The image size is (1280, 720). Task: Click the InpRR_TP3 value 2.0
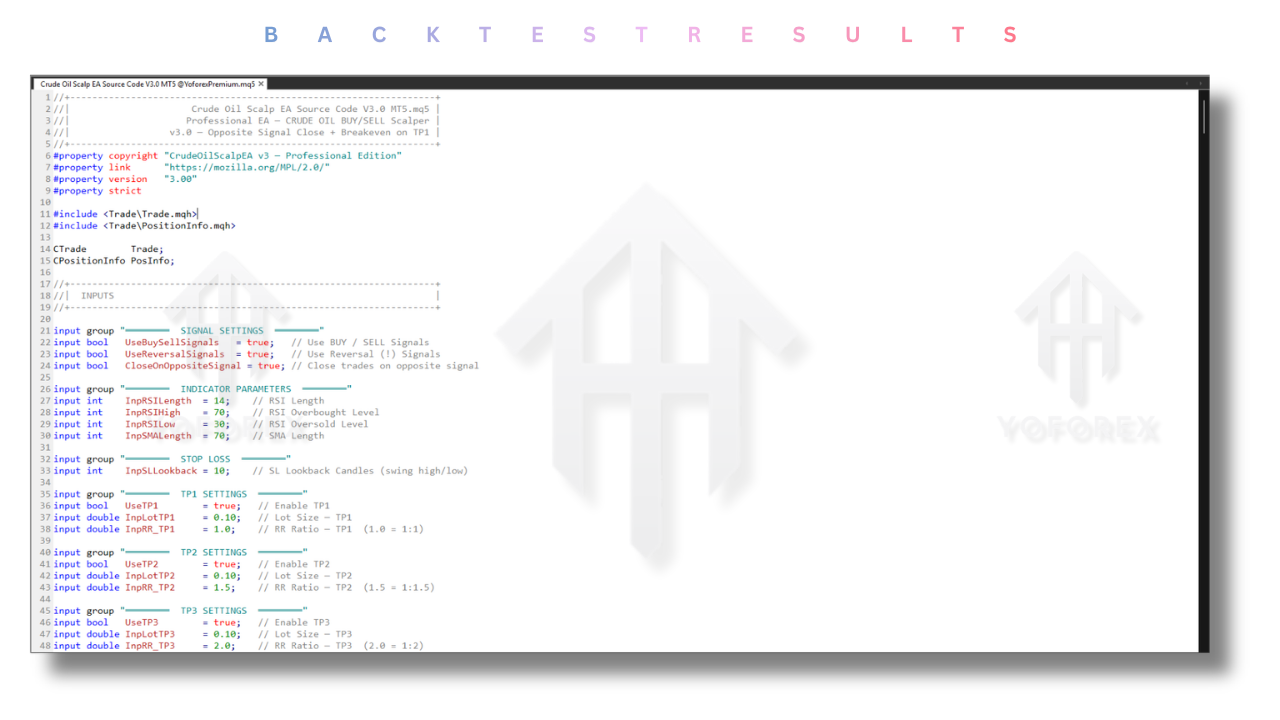click(x=221, y=646)
